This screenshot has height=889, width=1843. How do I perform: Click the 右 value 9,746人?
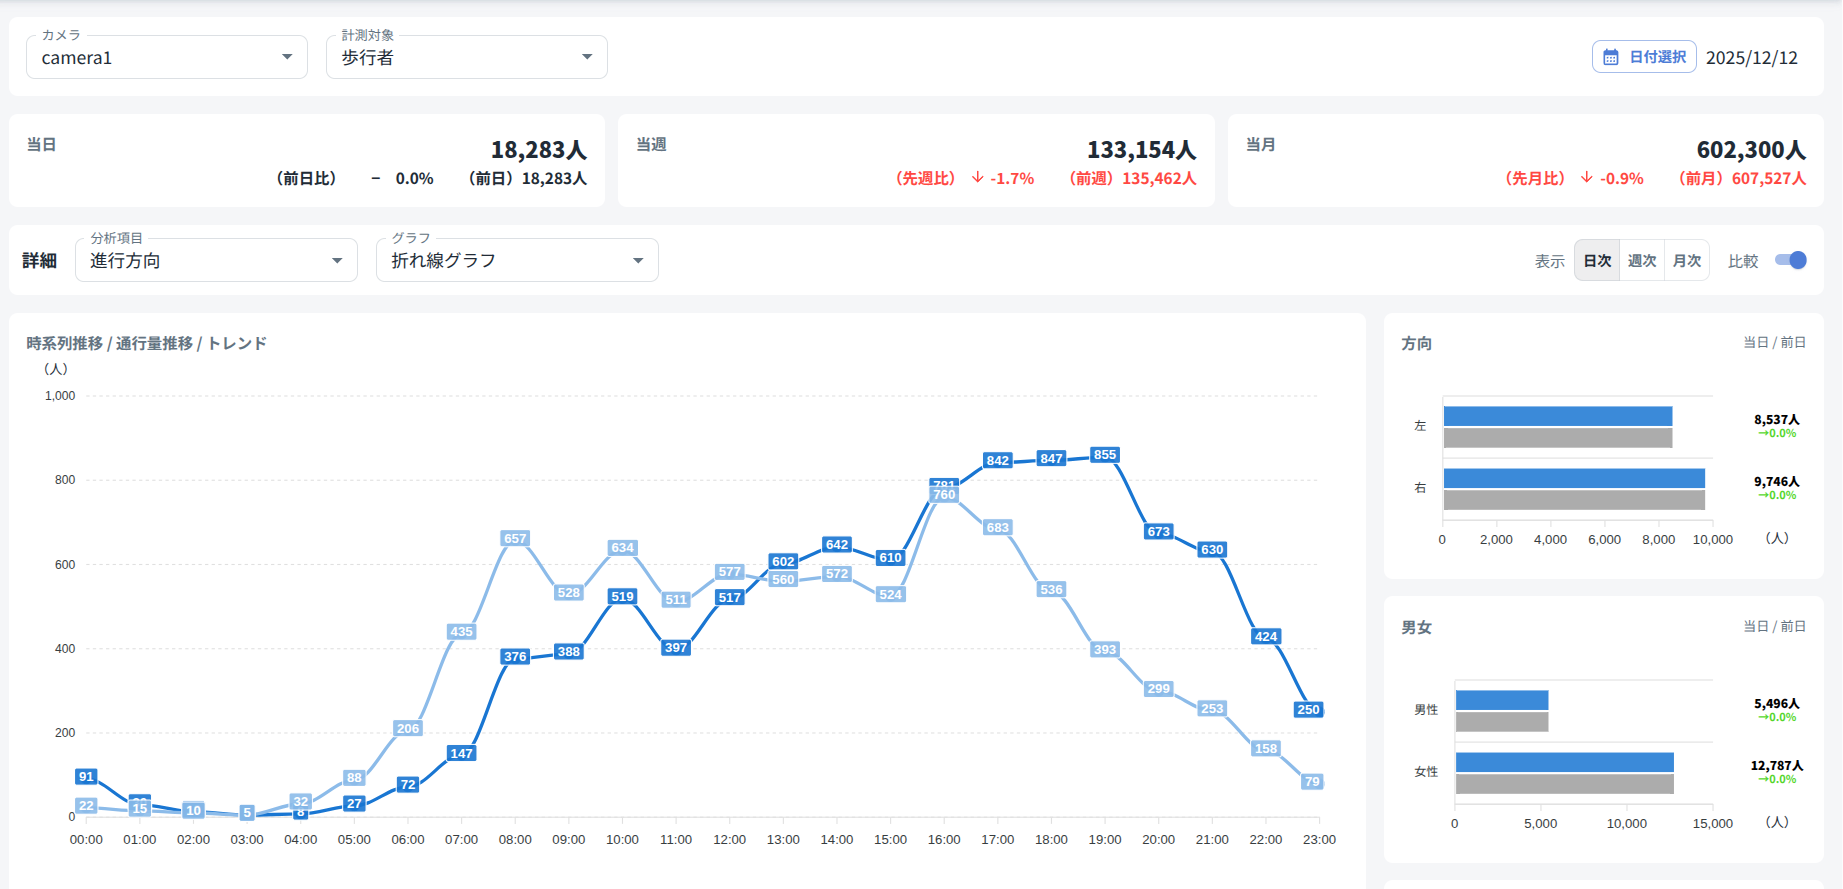[x=1776, y=482]
